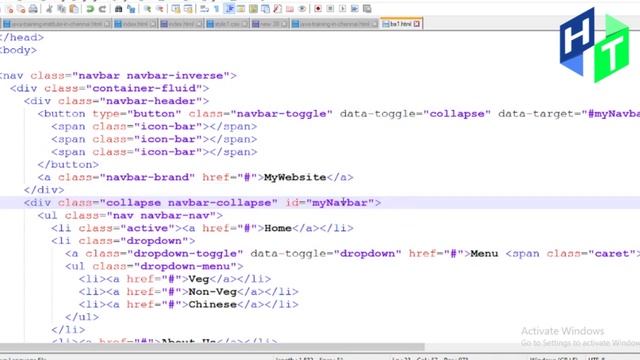Toggle Word Wrap toolbar icon
Viewport: 640px width, 360px height.
(204, 9)
